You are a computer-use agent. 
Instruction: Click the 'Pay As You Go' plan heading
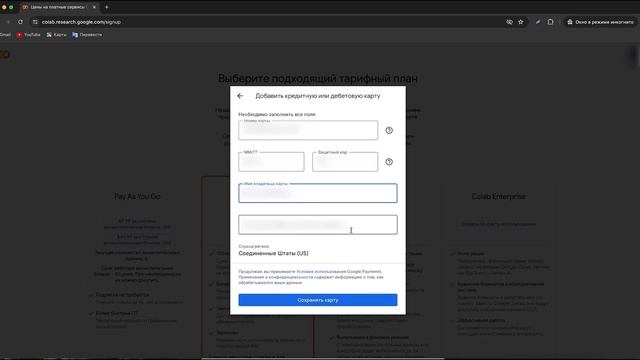click(x=137, y=196)
